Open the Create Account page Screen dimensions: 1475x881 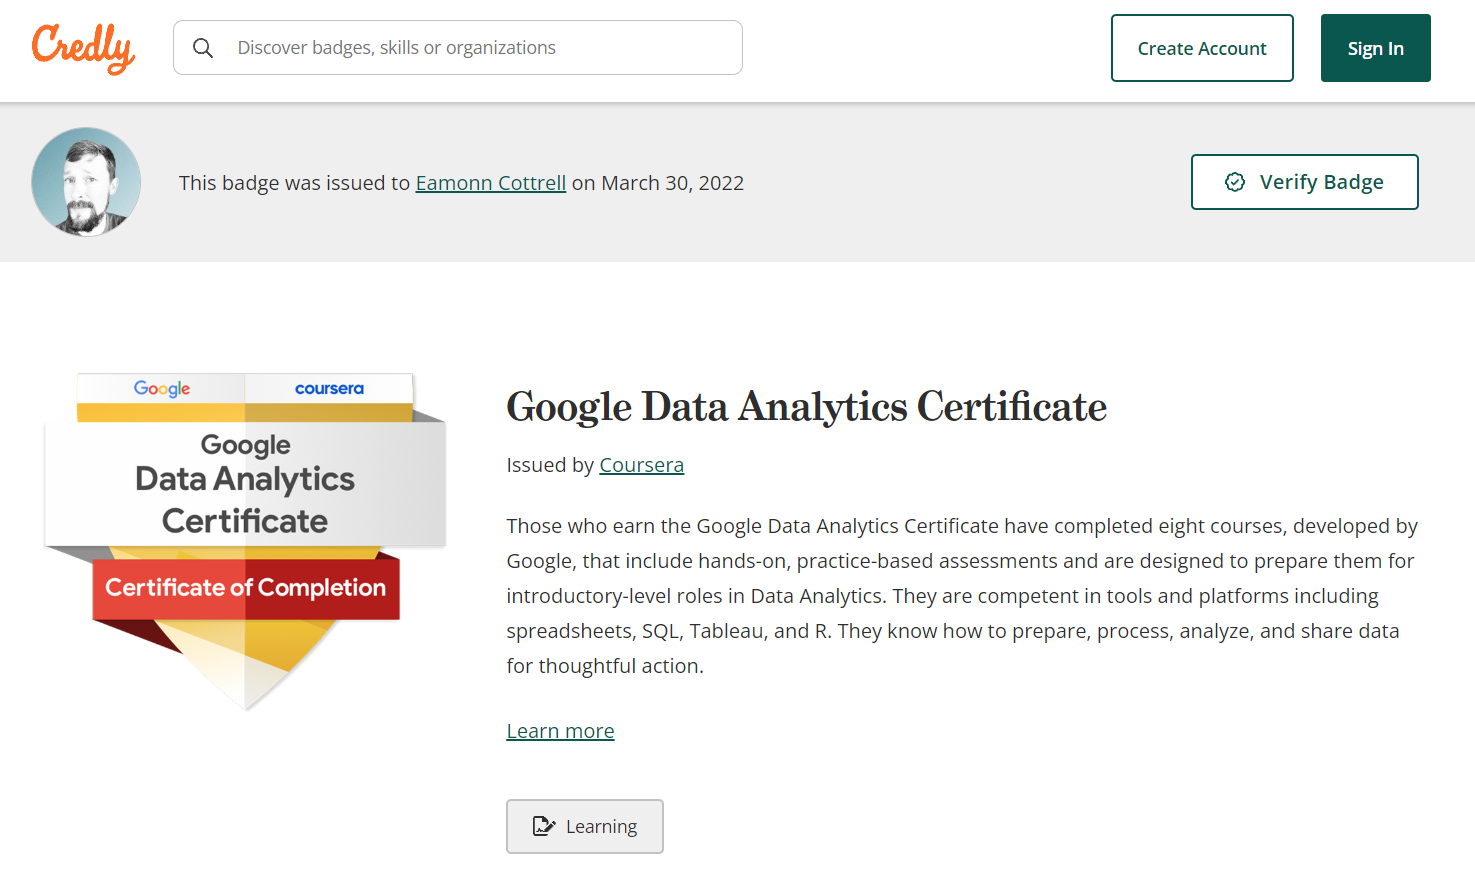pos(1202,48)
